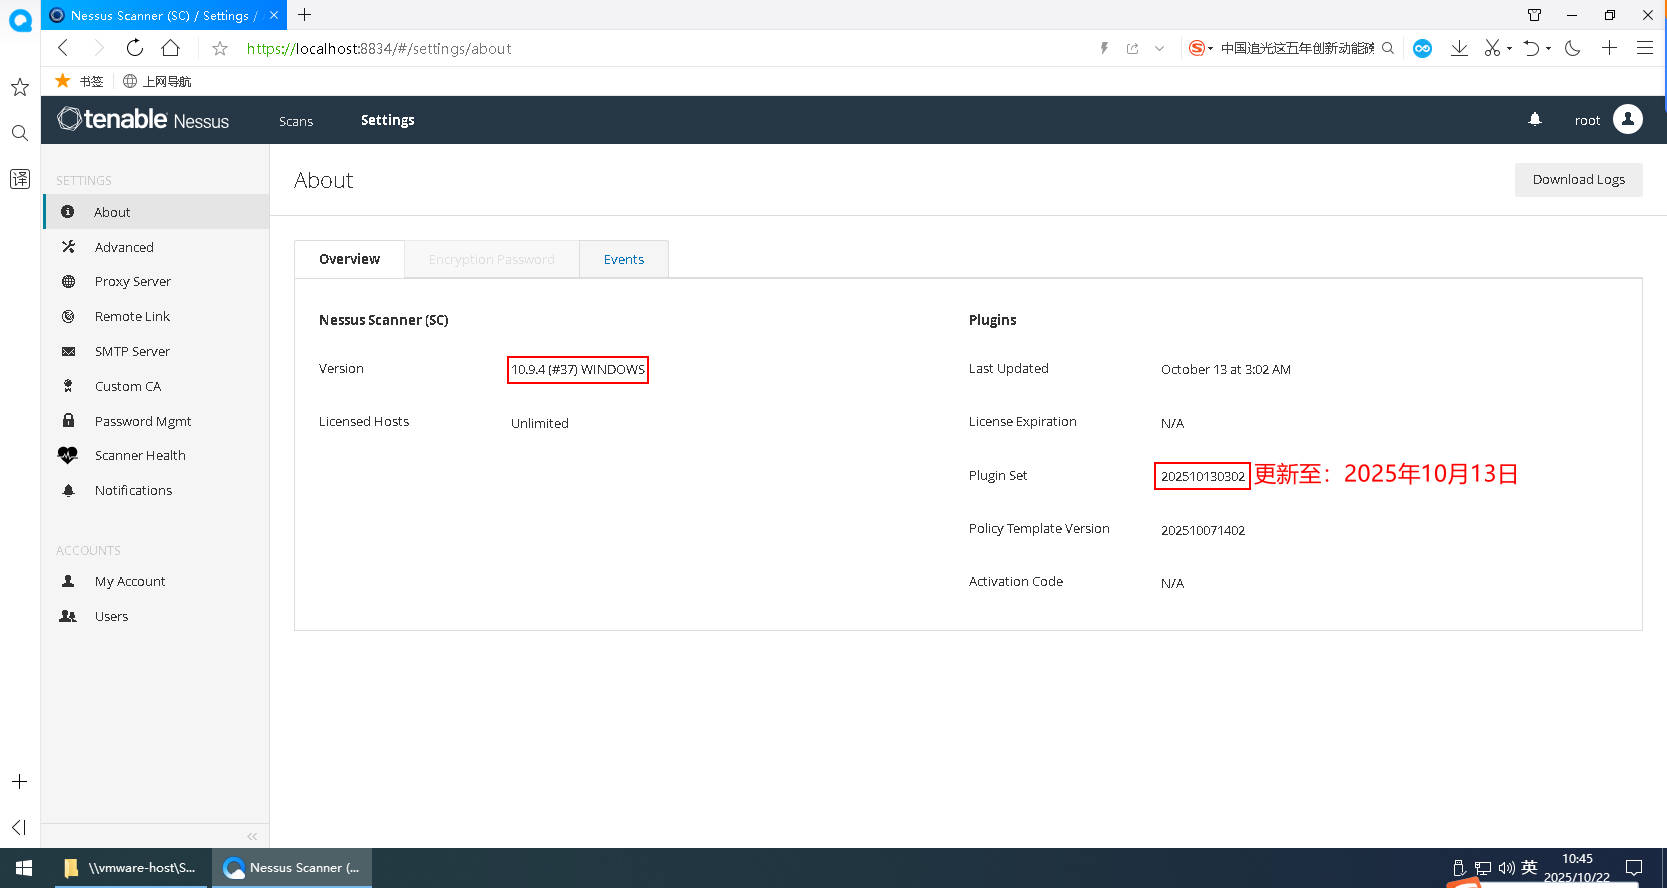Click the browser refresh icon
Screen dimensions: 1667x888
coord(134,48)
